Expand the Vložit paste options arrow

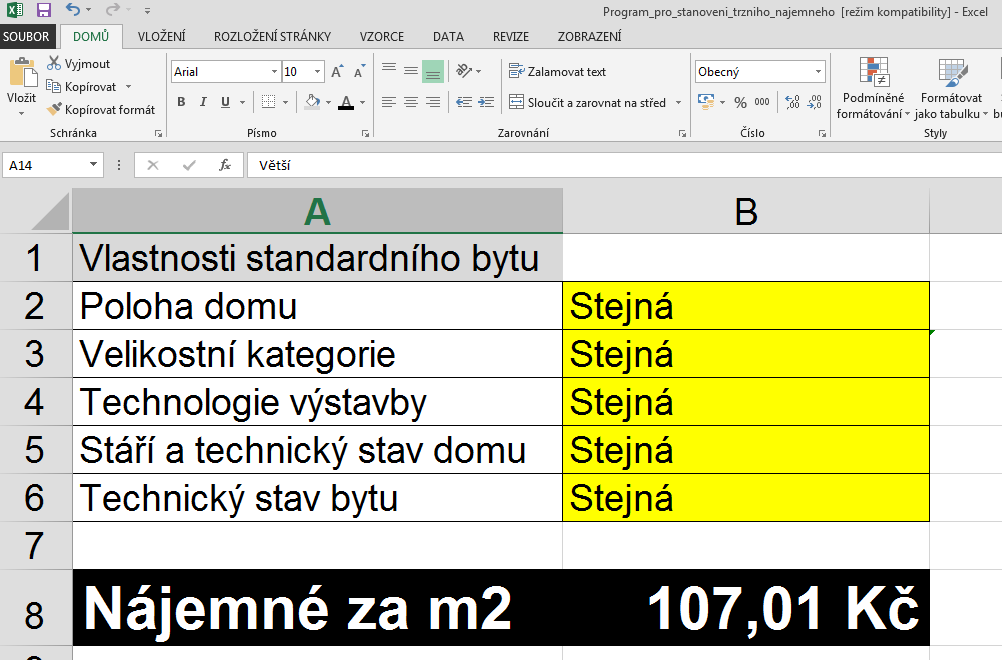[22, 114]
